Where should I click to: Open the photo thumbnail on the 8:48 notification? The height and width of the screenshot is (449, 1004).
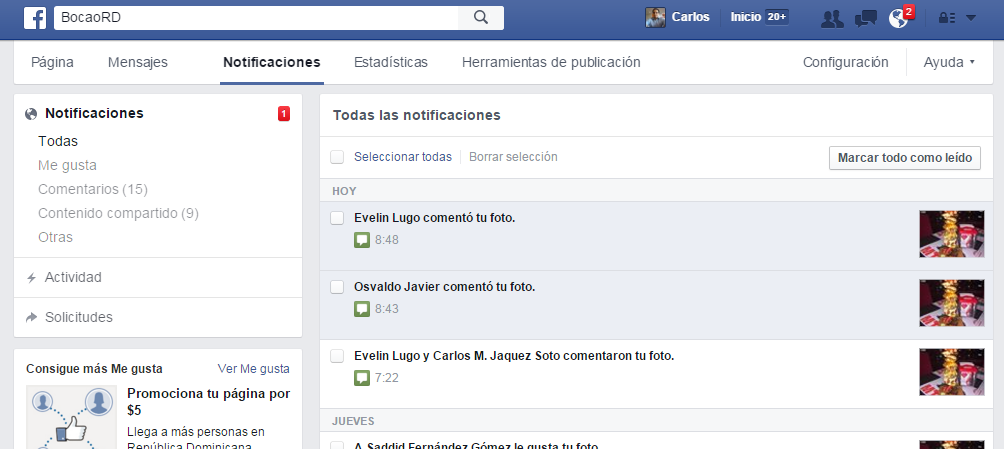[951, 234]
